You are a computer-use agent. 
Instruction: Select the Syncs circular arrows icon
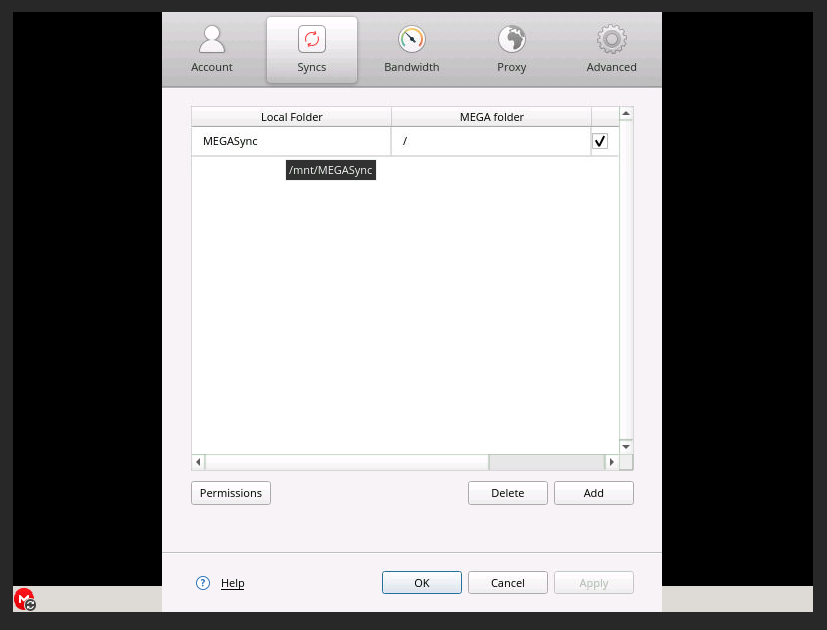click(x=312, y=39)
